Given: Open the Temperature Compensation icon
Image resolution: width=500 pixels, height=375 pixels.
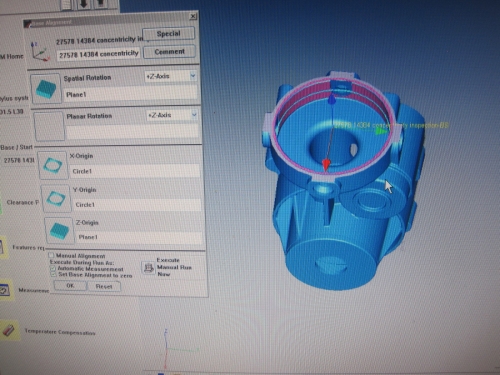Looking at the screenshot, I should (9, 330).
